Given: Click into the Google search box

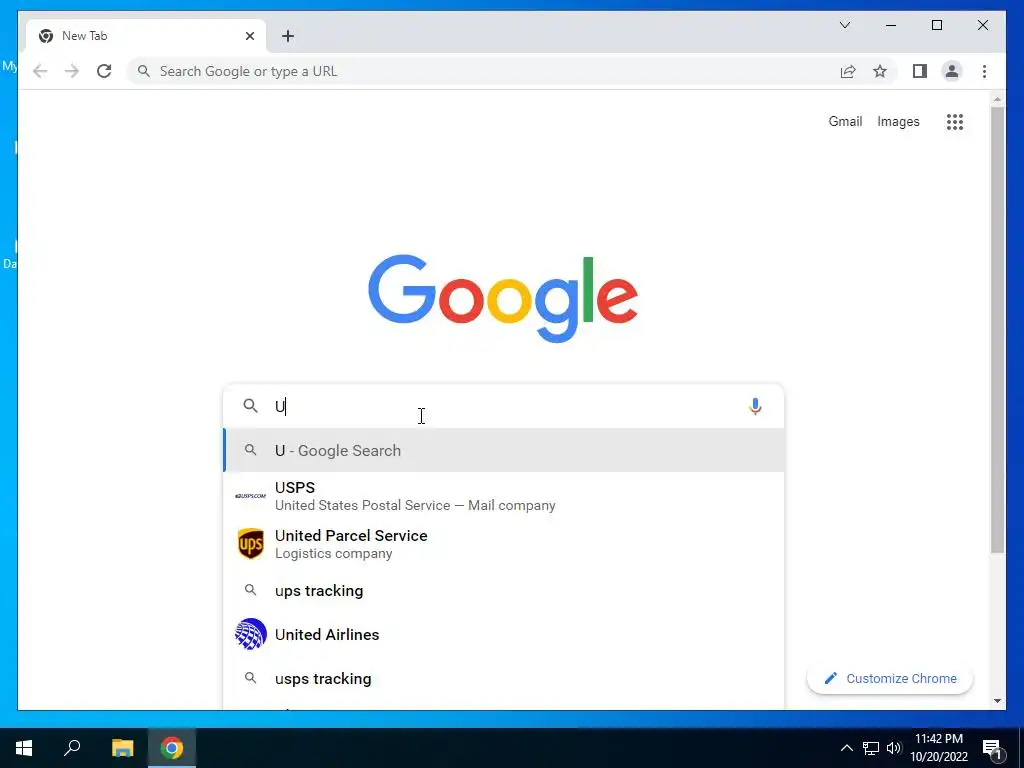Looking at the screenshot, I should click(x=504, y=406).
